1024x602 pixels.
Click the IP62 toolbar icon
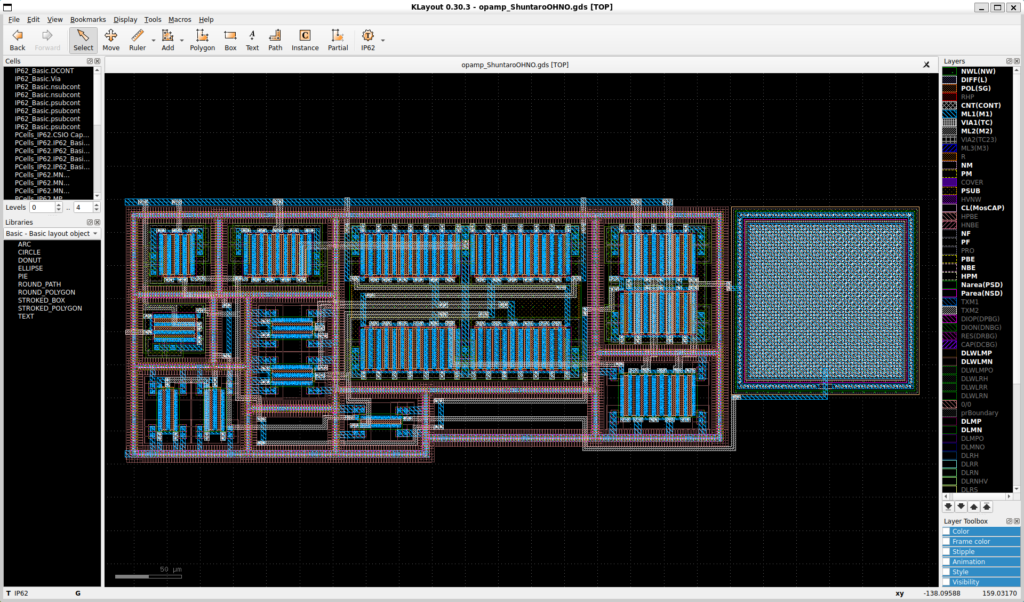(x=368, y=39)
